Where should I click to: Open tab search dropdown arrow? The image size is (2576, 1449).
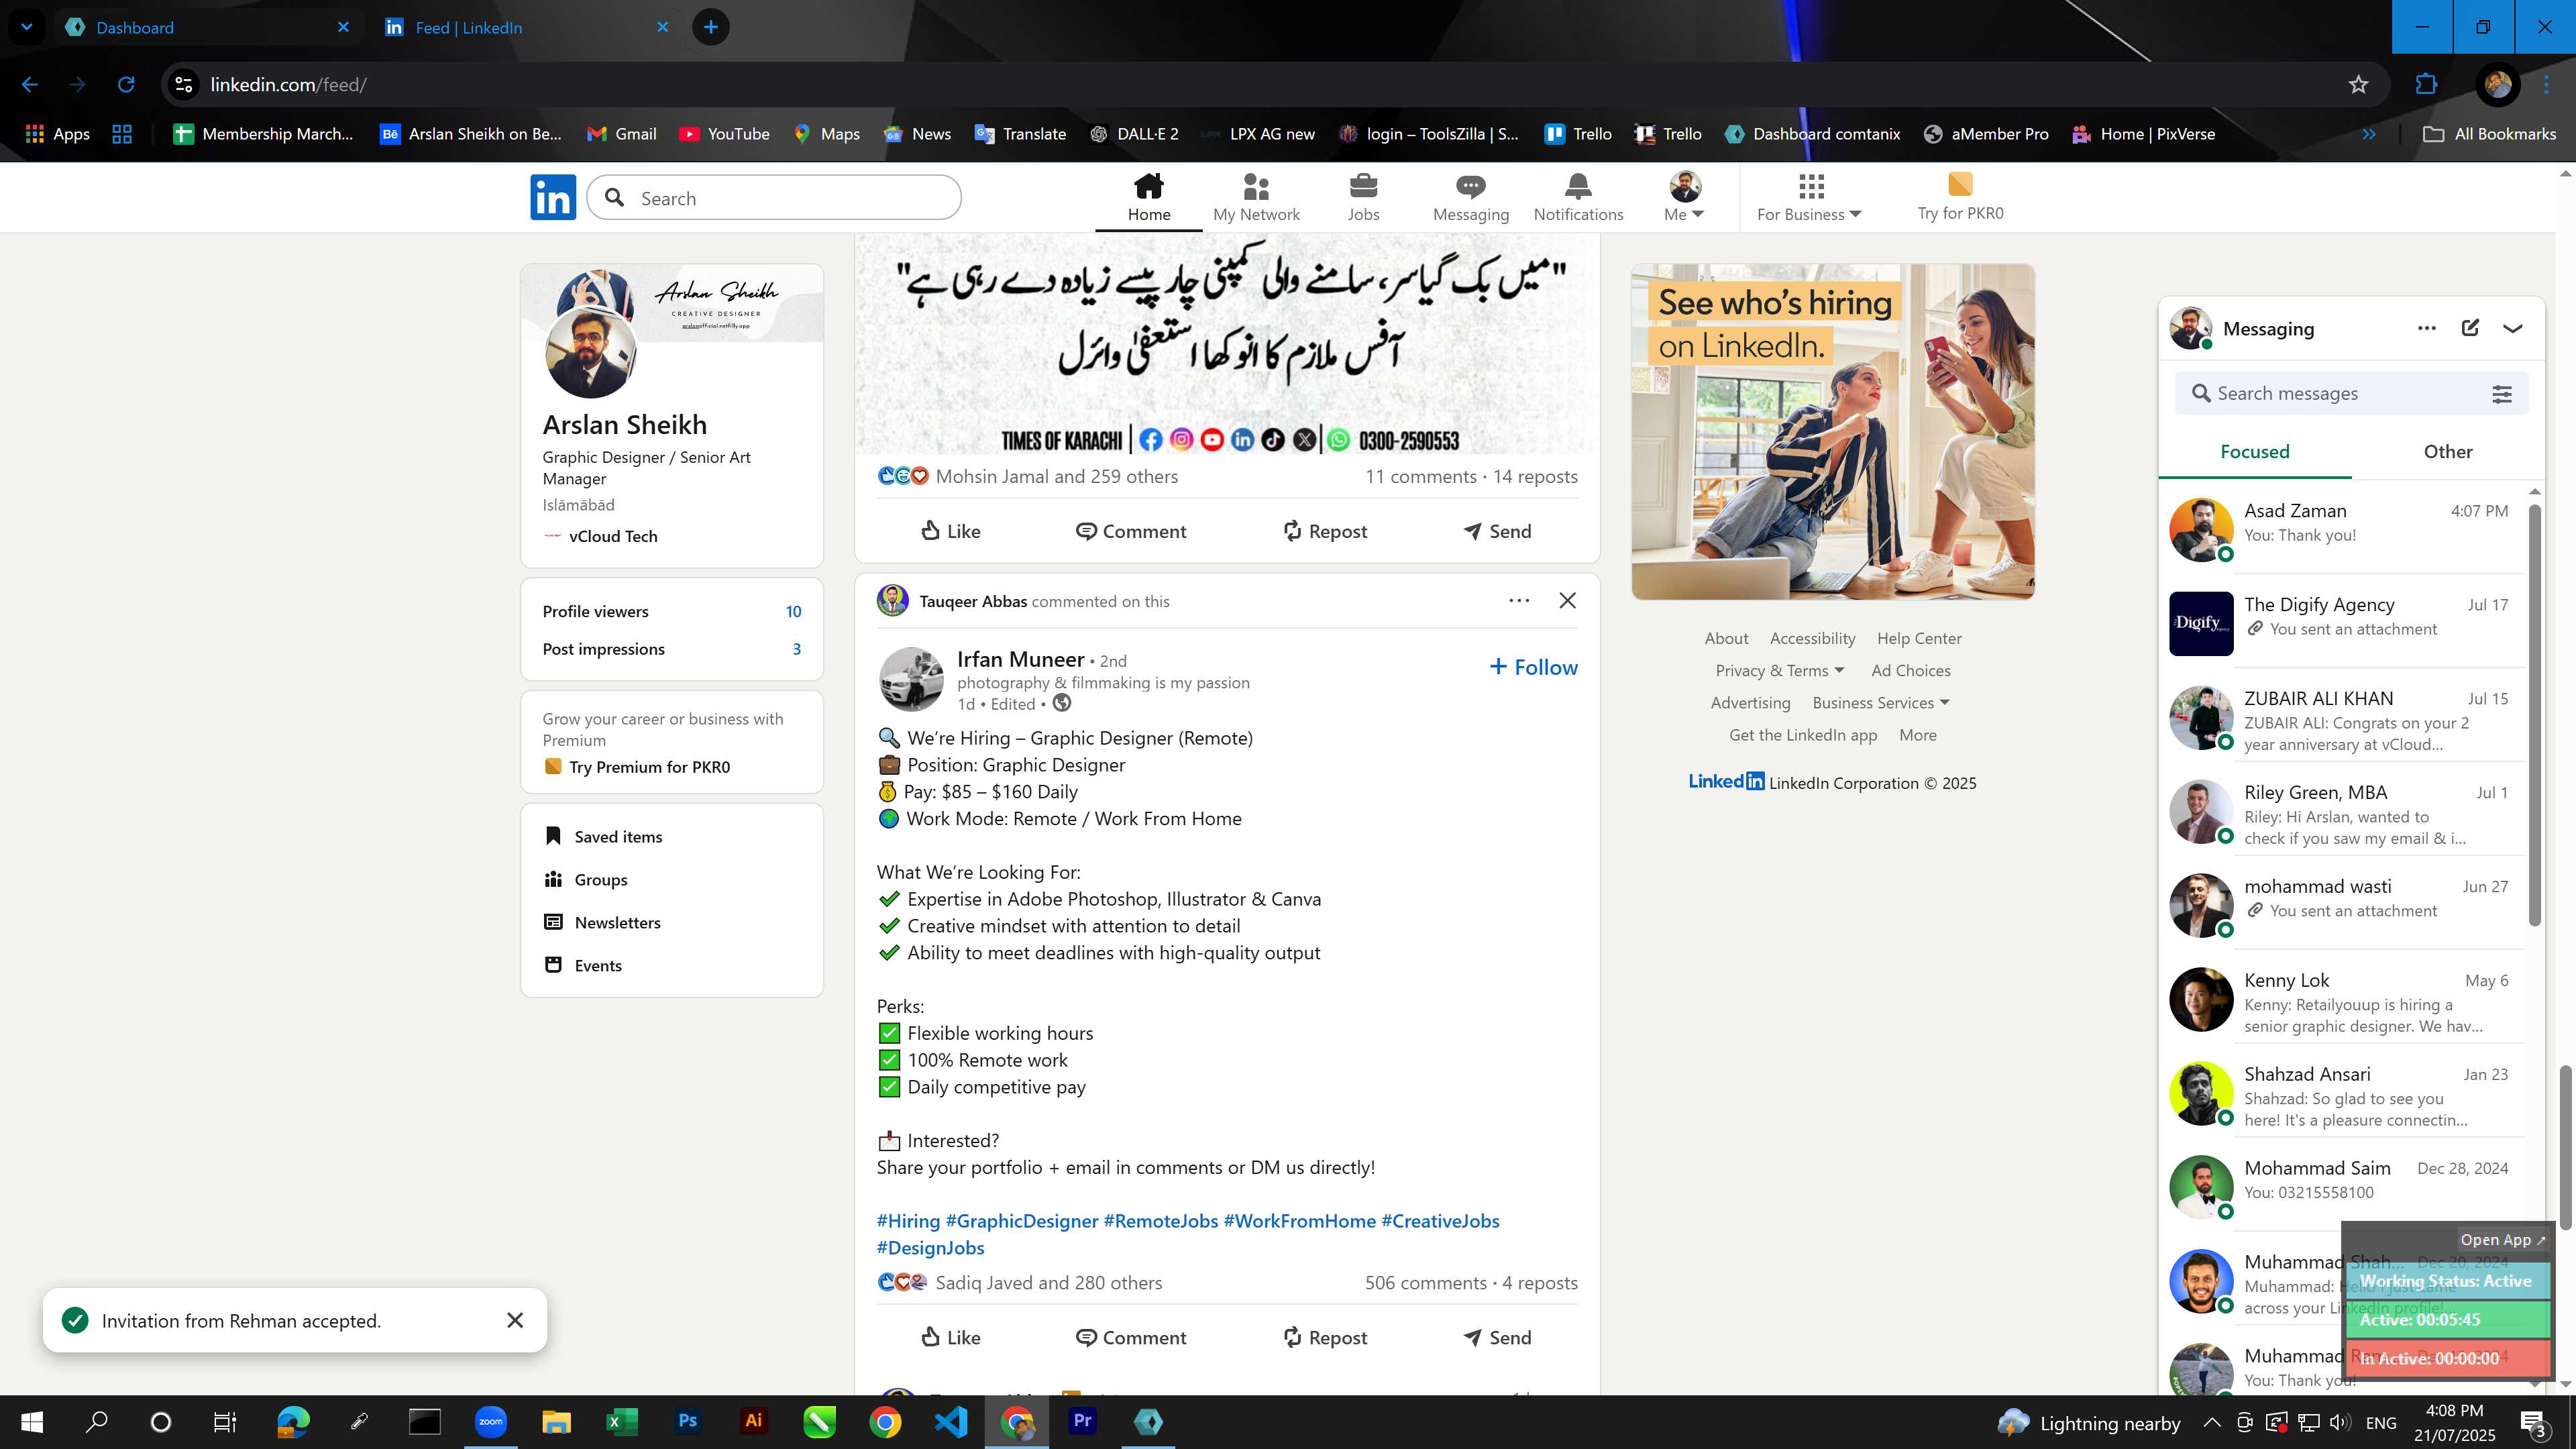click(27, 27)
